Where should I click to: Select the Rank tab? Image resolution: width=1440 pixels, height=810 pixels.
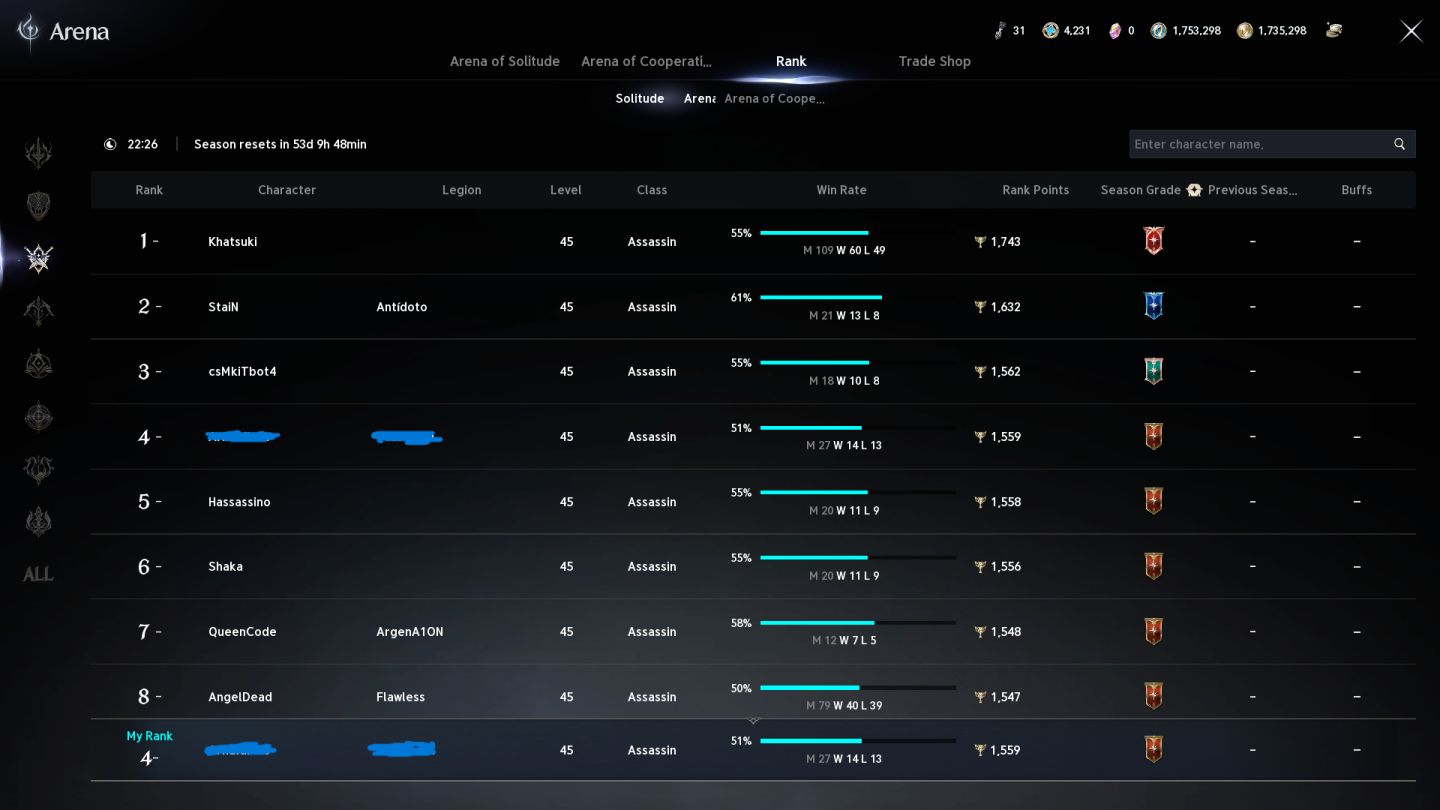coord(791,61)
